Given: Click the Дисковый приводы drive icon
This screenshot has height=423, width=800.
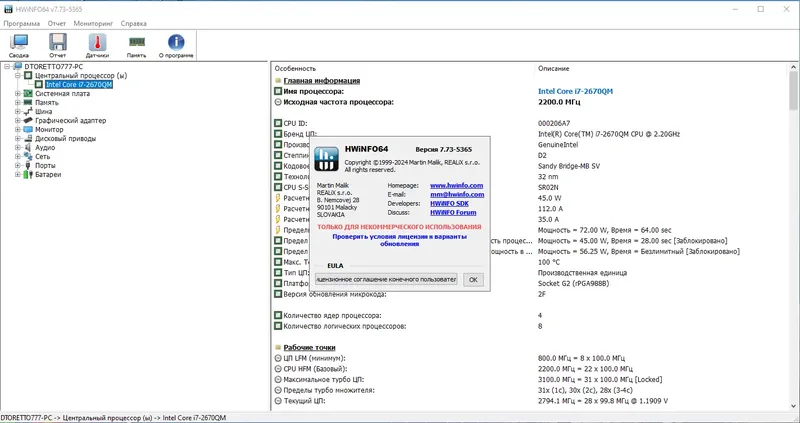Looking at the screenshot, I should (28, 138).
